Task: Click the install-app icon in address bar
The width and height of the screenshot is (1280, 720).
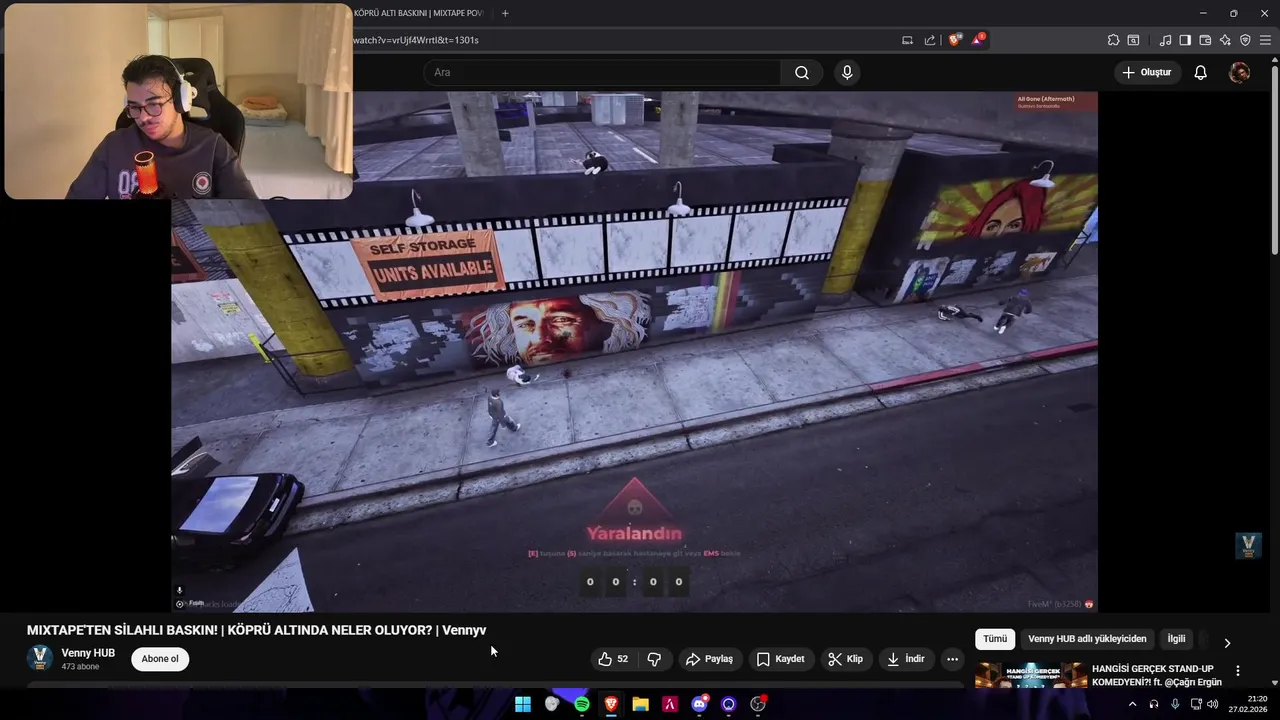Action: click(907, 40)
